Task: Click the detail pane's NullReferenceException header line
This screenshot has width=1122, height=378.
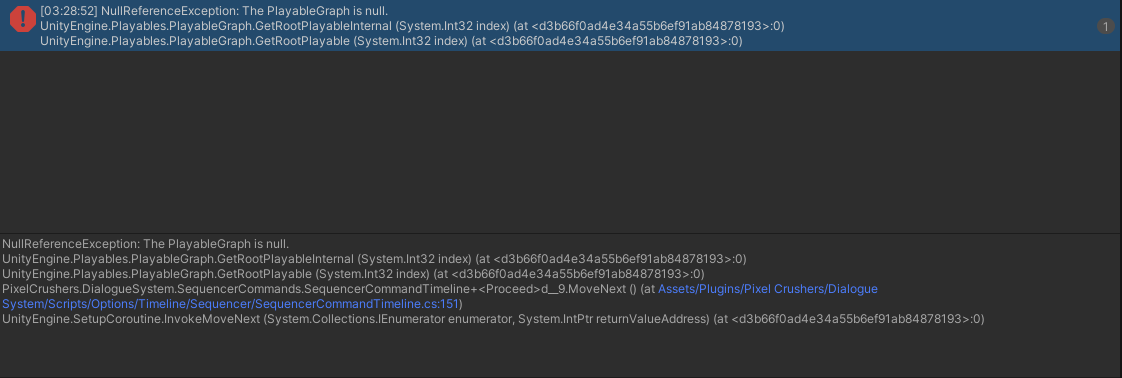Action: pyautogui.click(x=145, y=244)
